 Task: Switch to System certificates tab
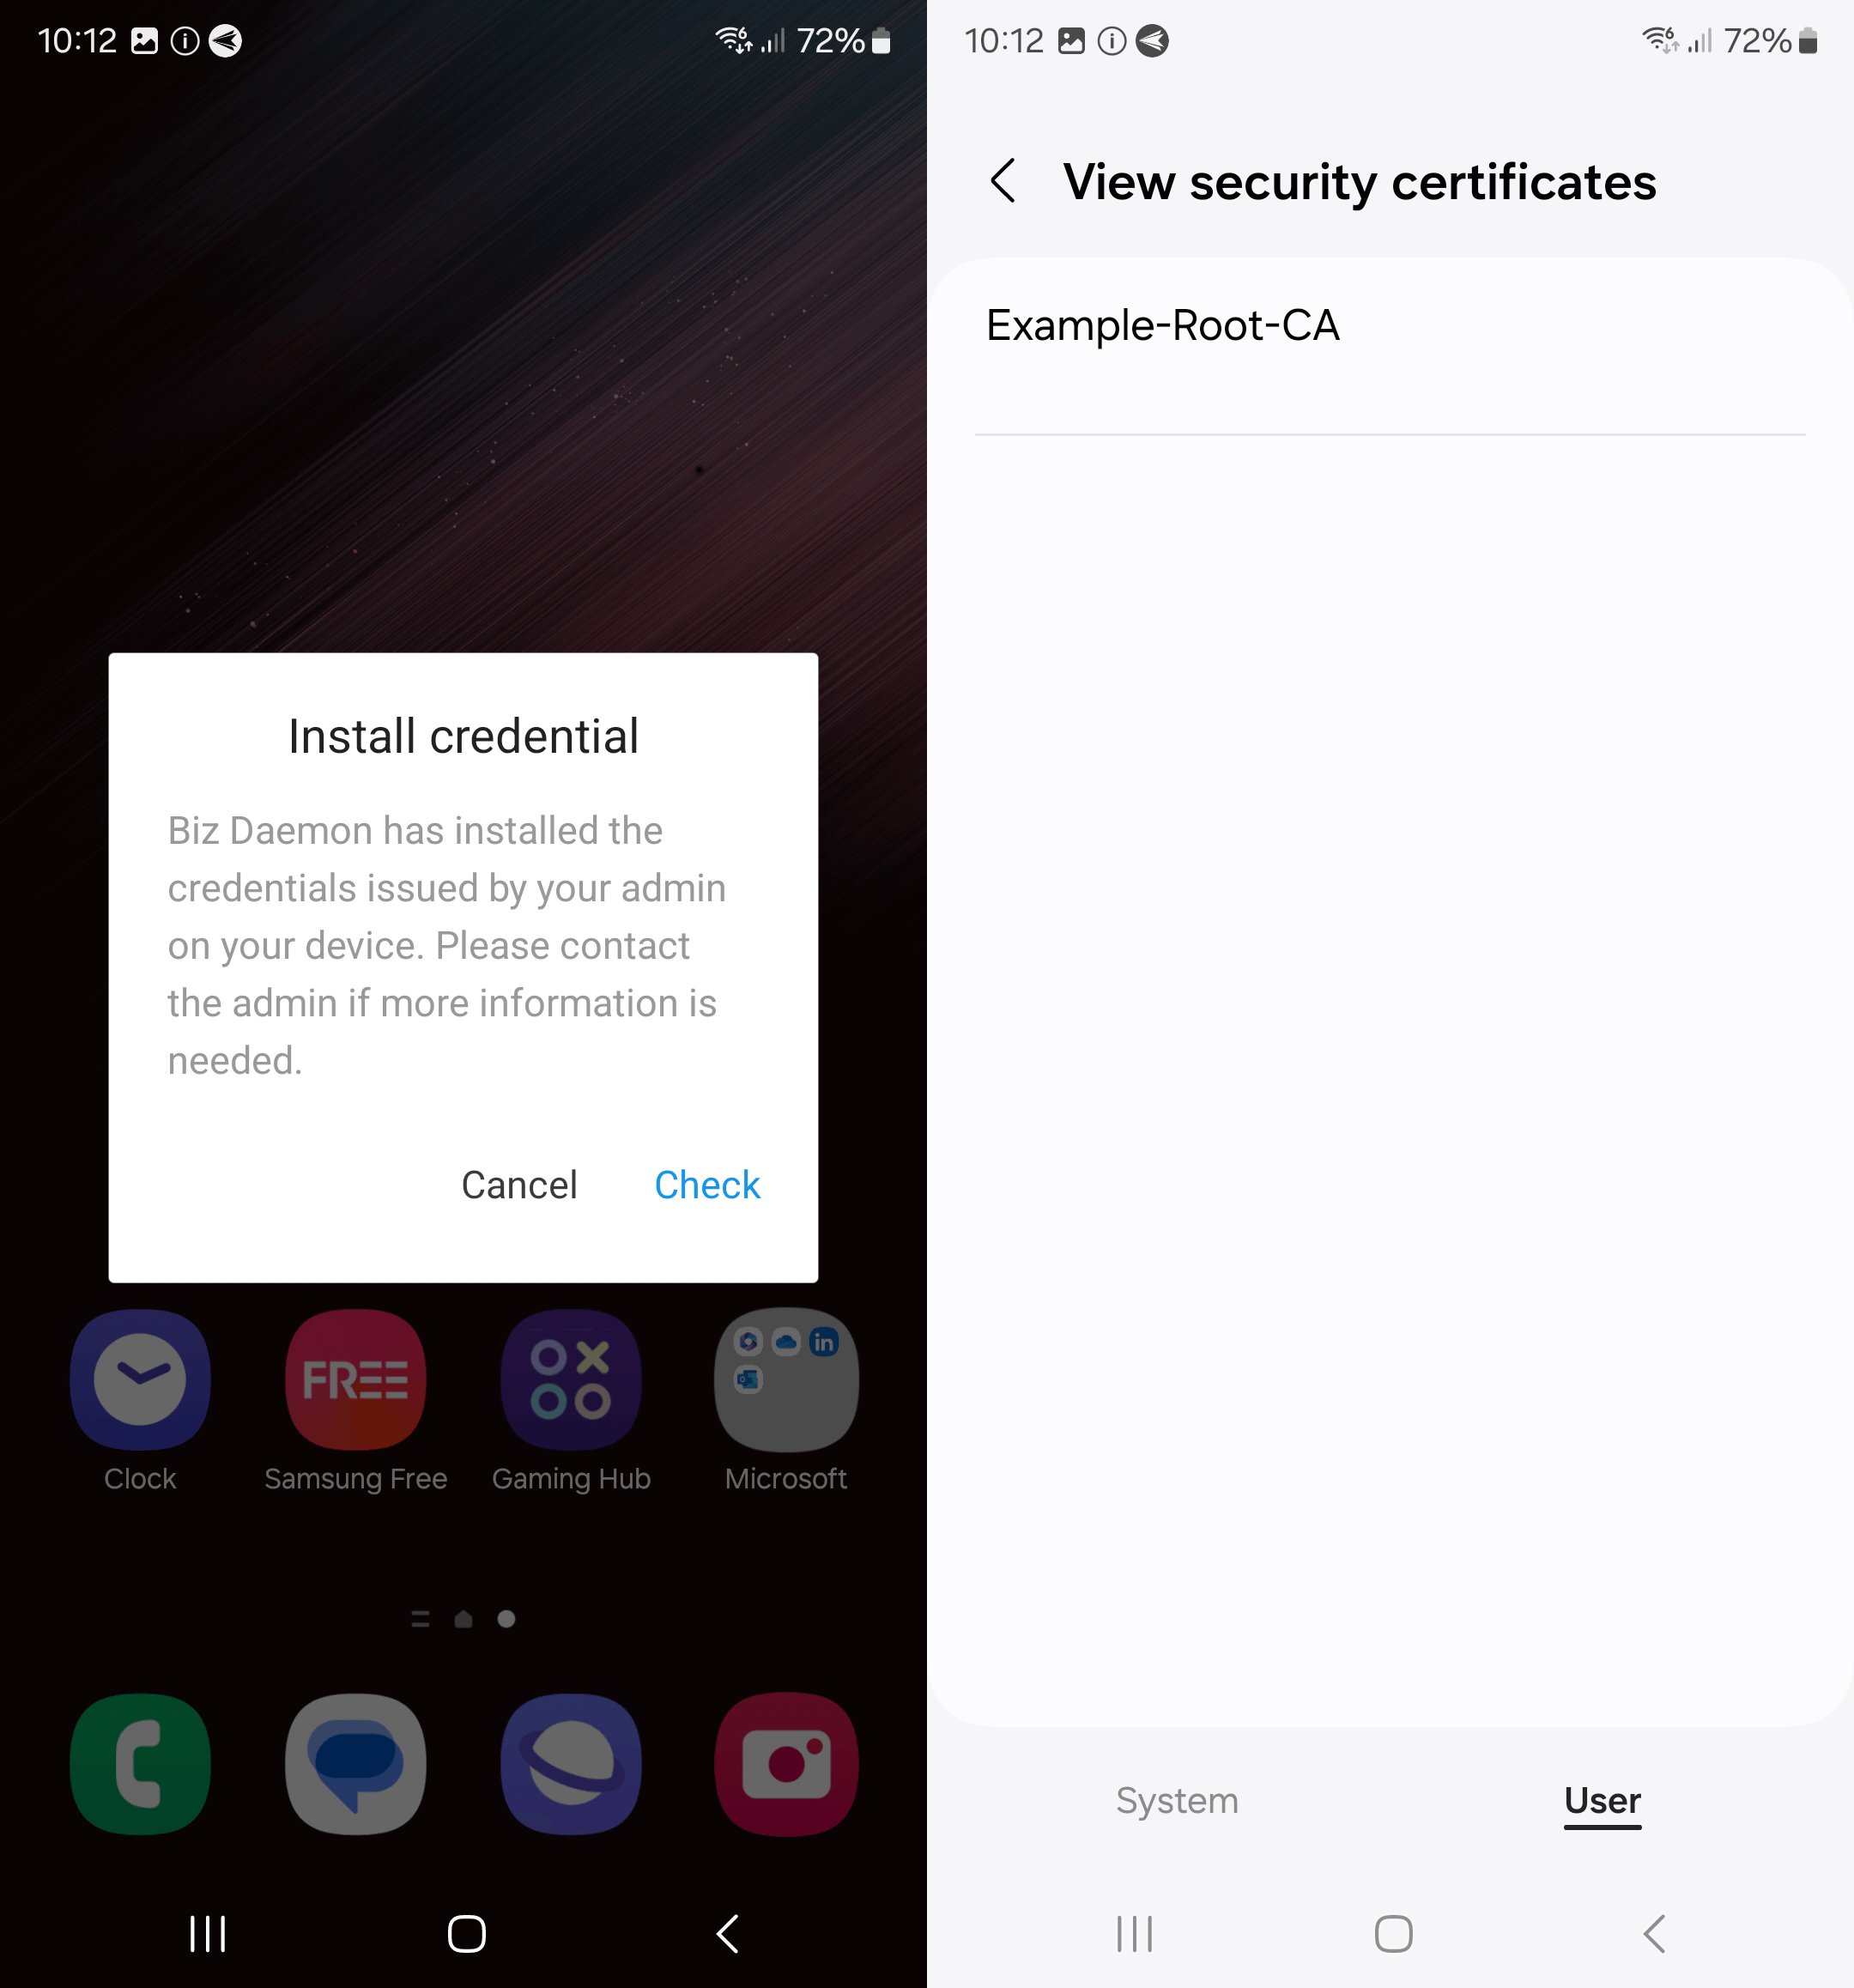tap(1176, 1800)
